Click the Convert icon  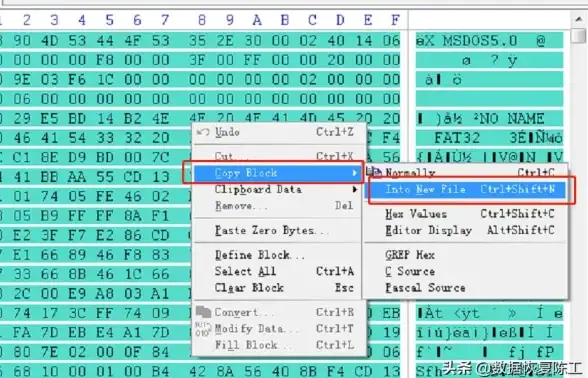[203, 311]
